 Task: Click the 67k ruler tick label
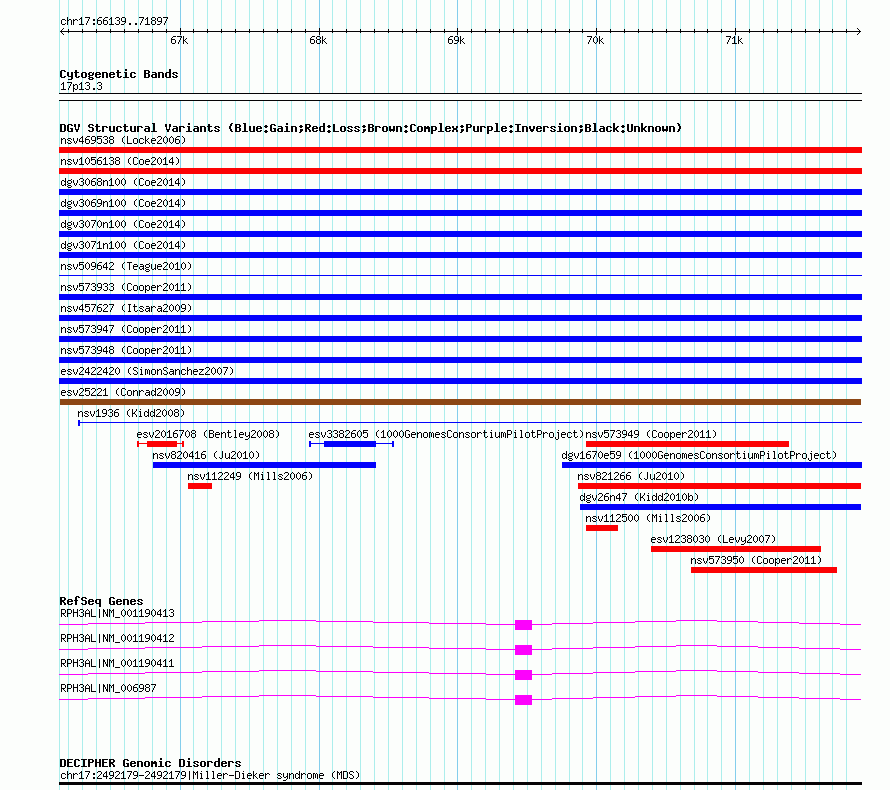(179, 40)
